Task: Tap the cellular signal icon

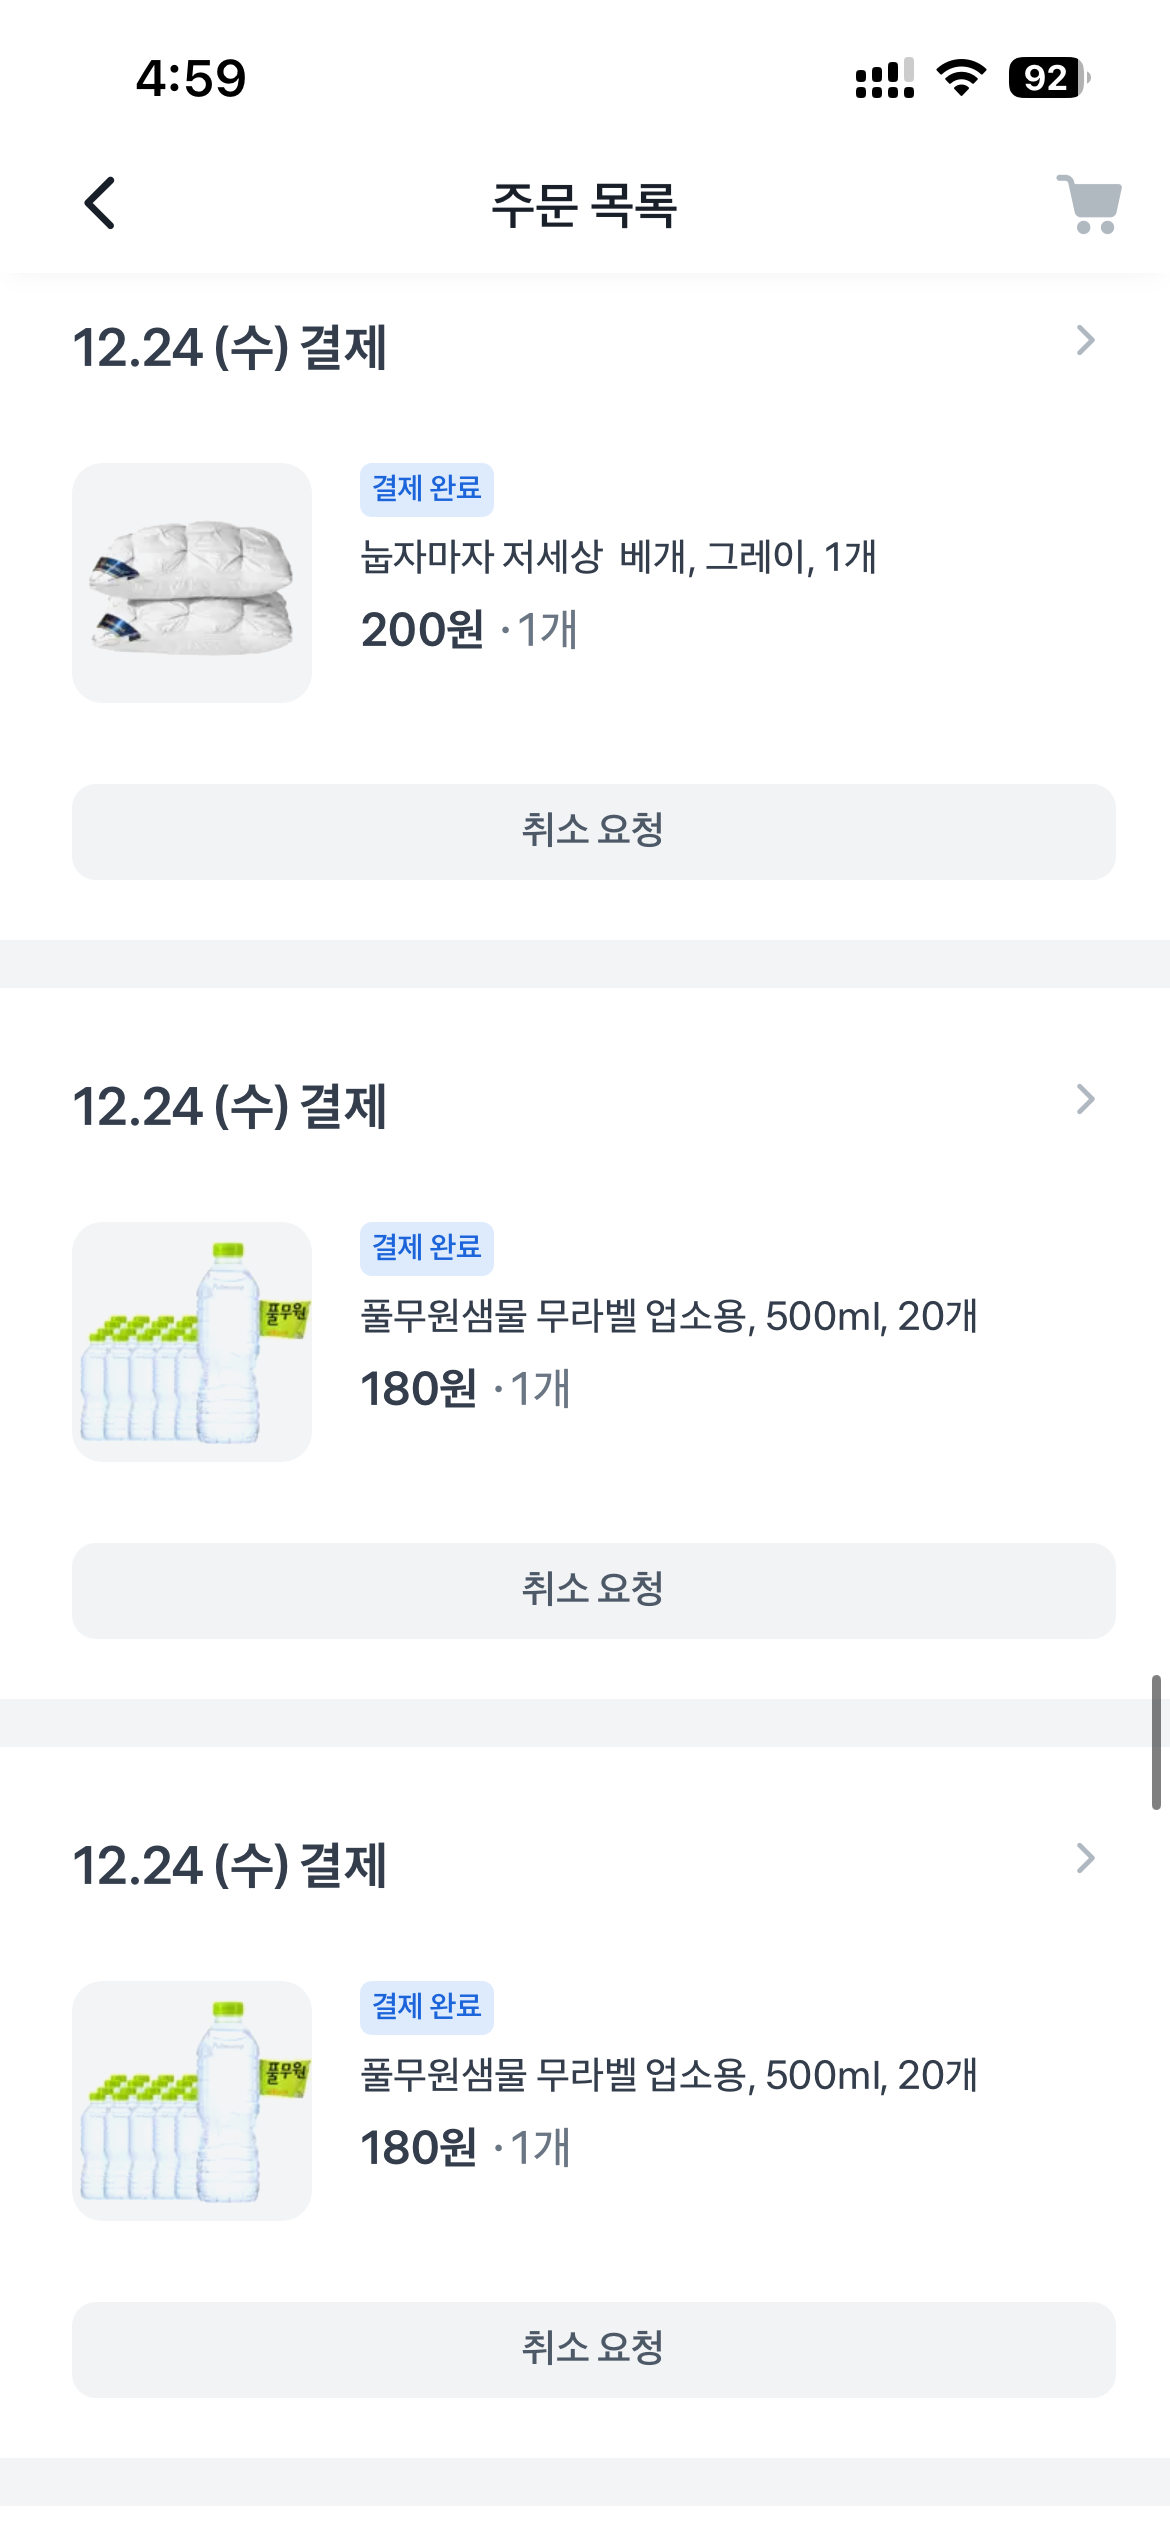Action: tap(884, 78)
